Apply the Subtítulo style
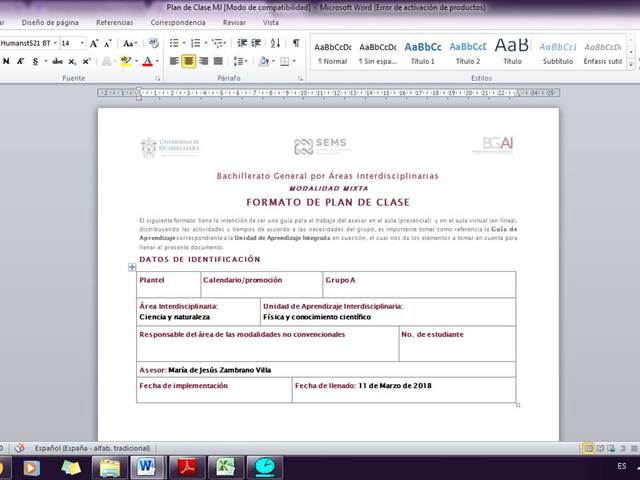 [558, 53]
